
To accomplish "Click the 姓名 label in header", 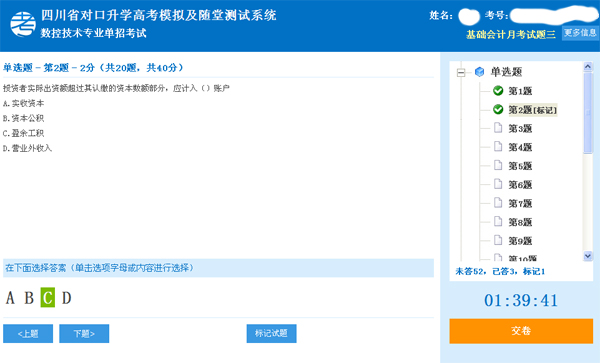I will [x=441, y=15].
